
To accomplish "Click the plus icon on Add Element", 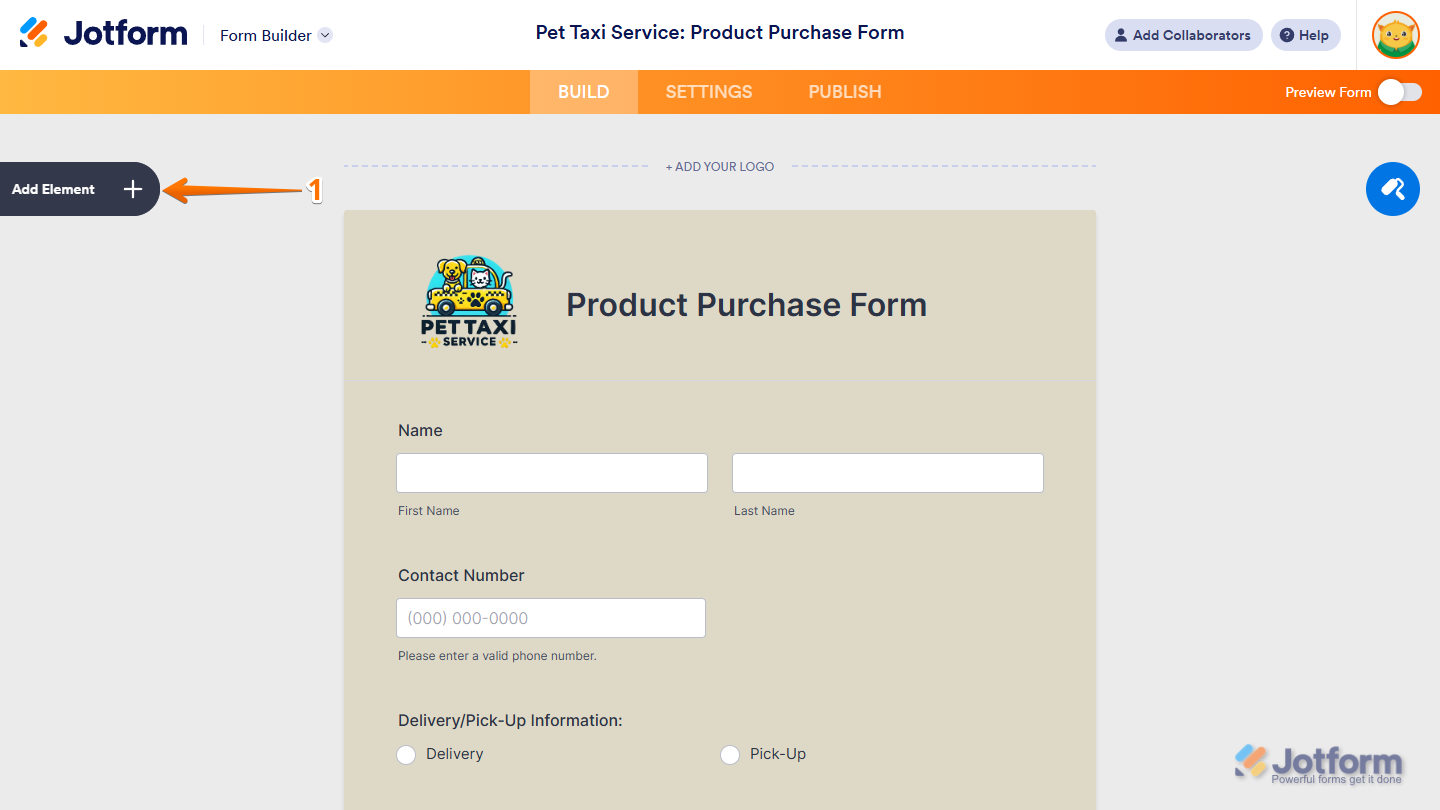I will click(133, 189).
